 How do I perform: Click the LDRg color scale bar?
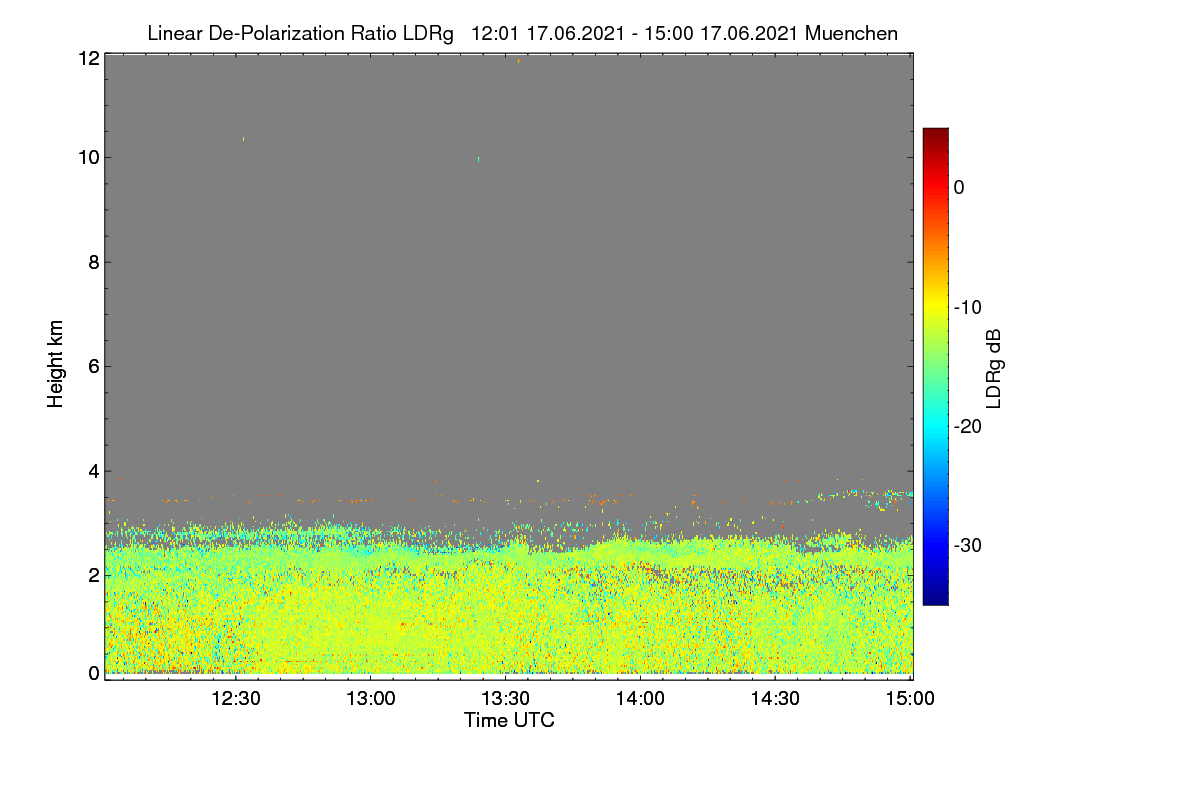point(935,366)
